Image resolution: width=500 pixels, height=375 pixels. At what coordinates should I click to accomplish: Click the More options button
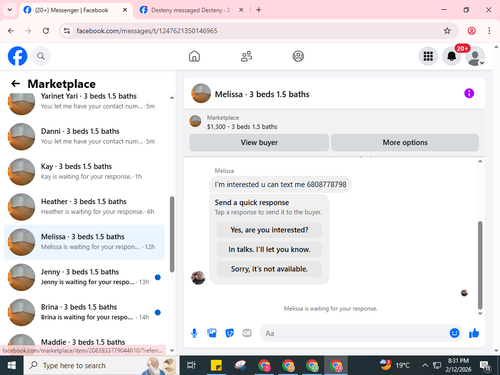(x=405, y=142)
